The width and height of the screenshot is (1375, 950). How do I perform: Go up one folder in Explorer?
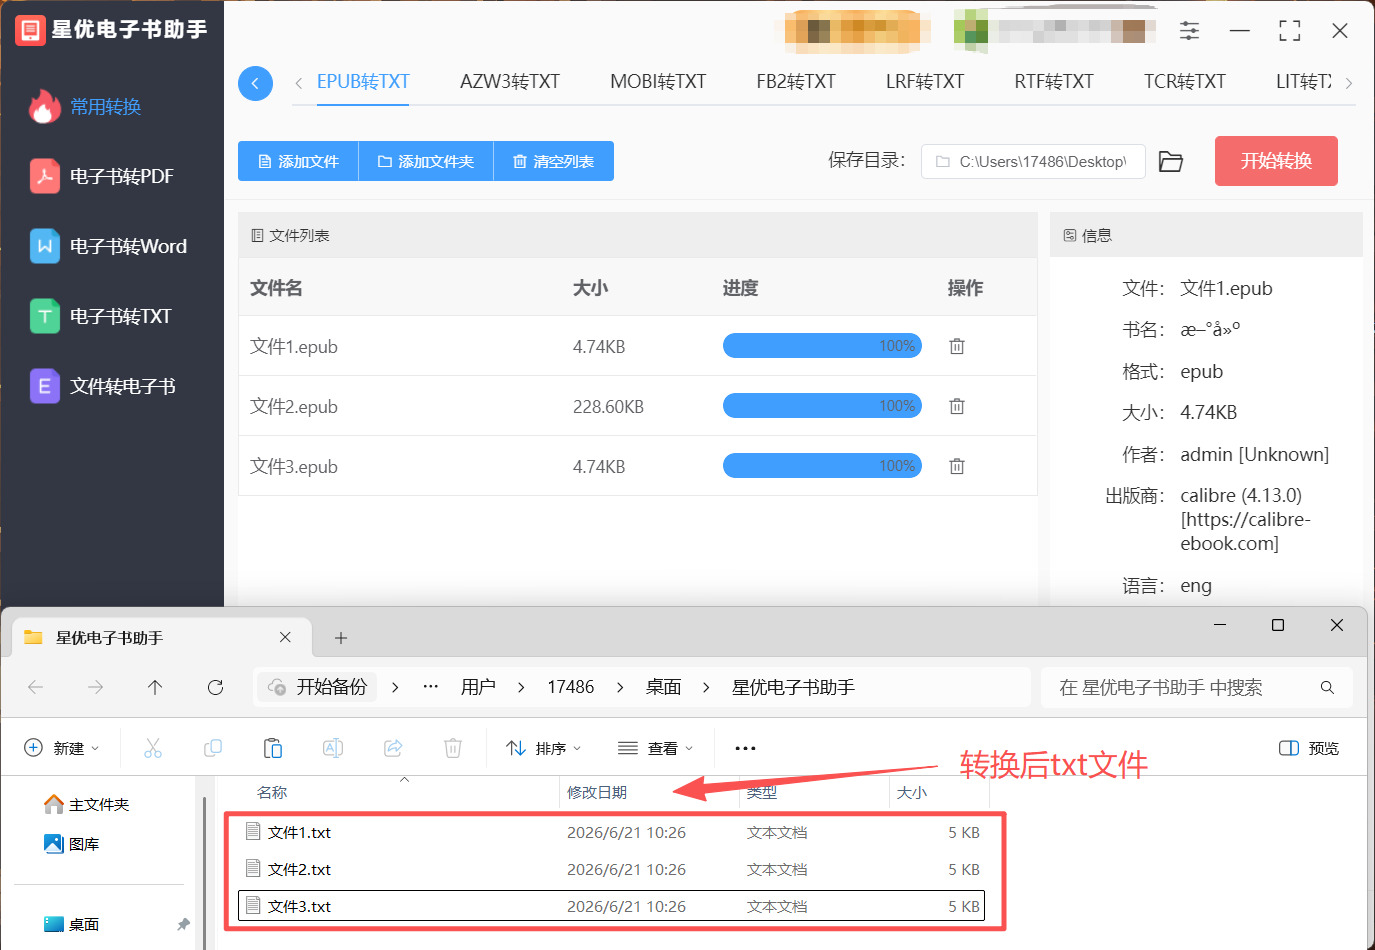(155, 687)
